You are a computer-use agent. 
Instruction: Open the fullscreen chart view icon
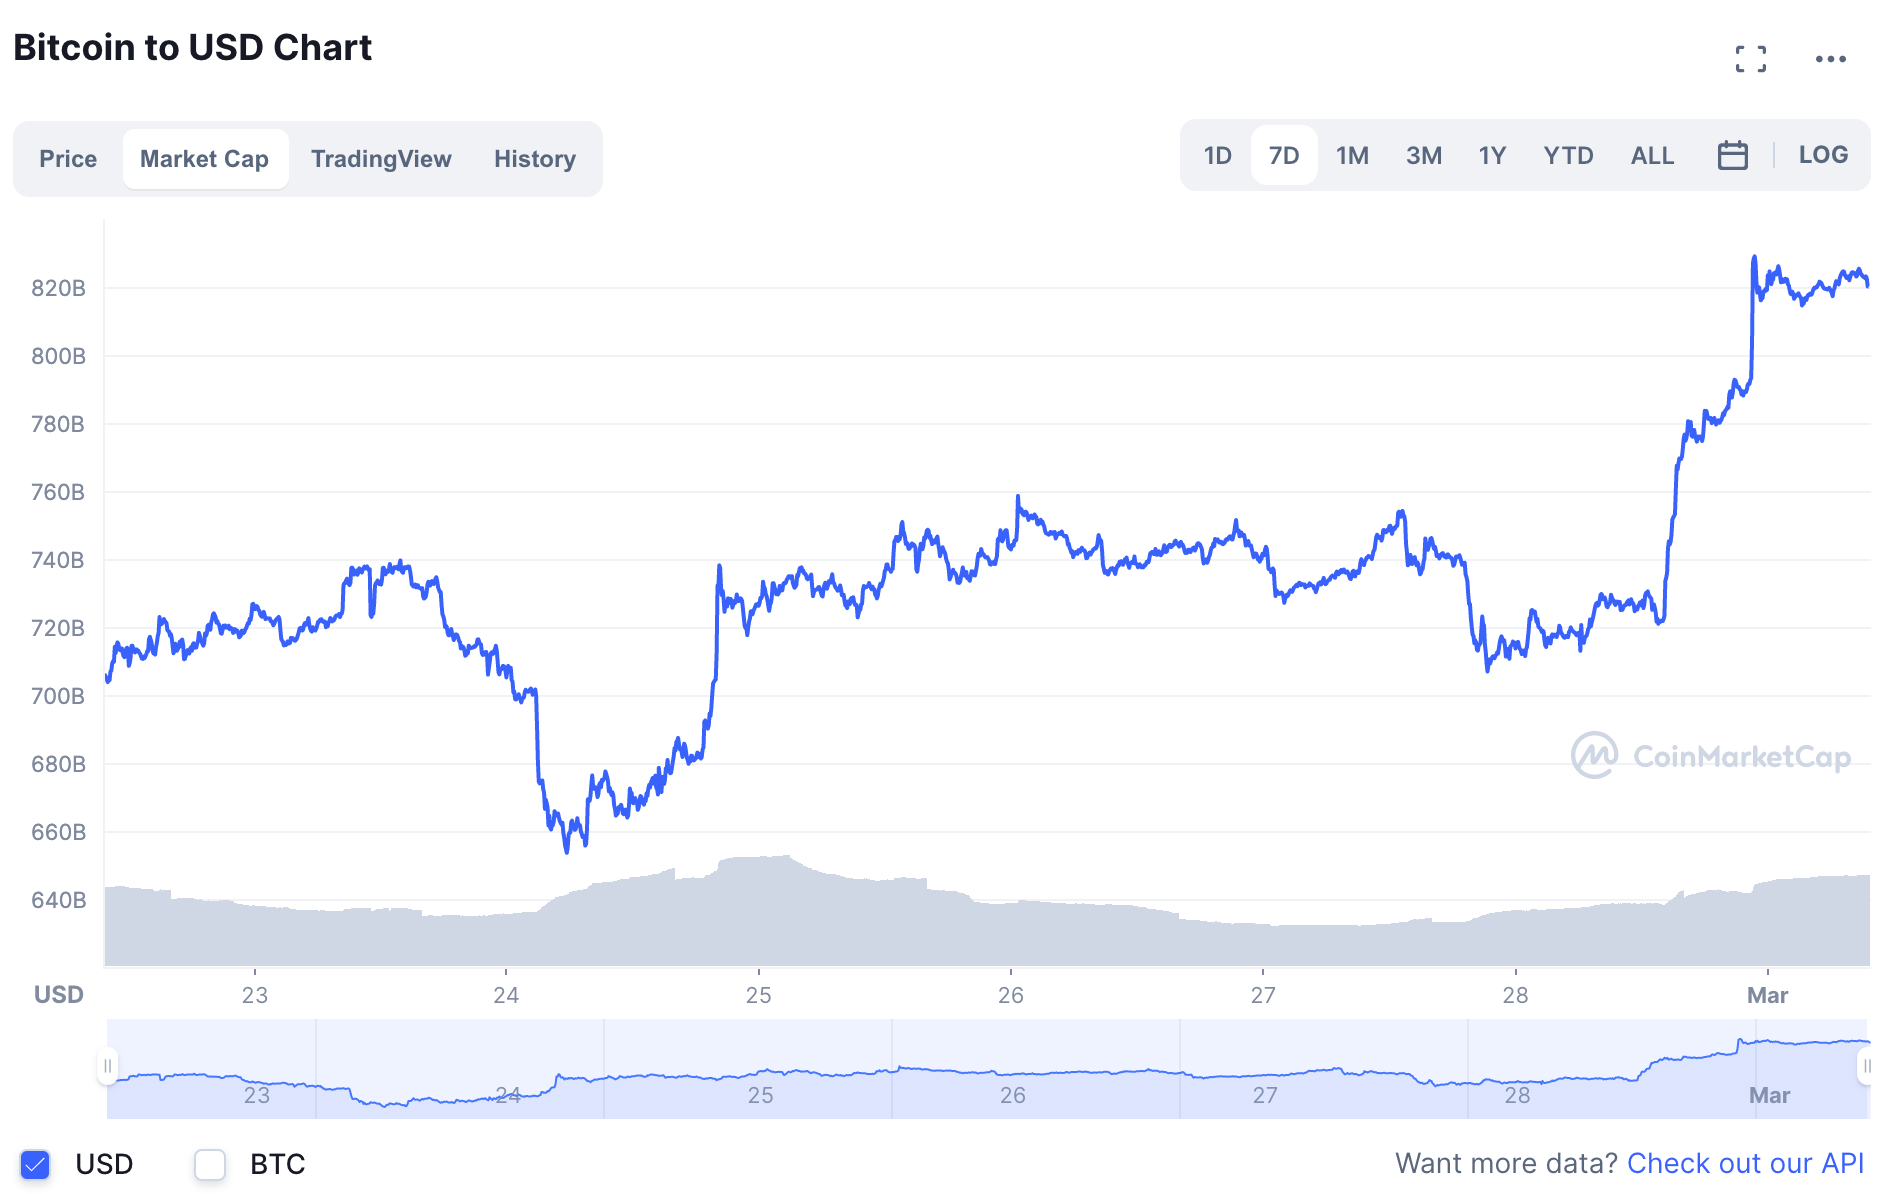[x=1750, y=59]
